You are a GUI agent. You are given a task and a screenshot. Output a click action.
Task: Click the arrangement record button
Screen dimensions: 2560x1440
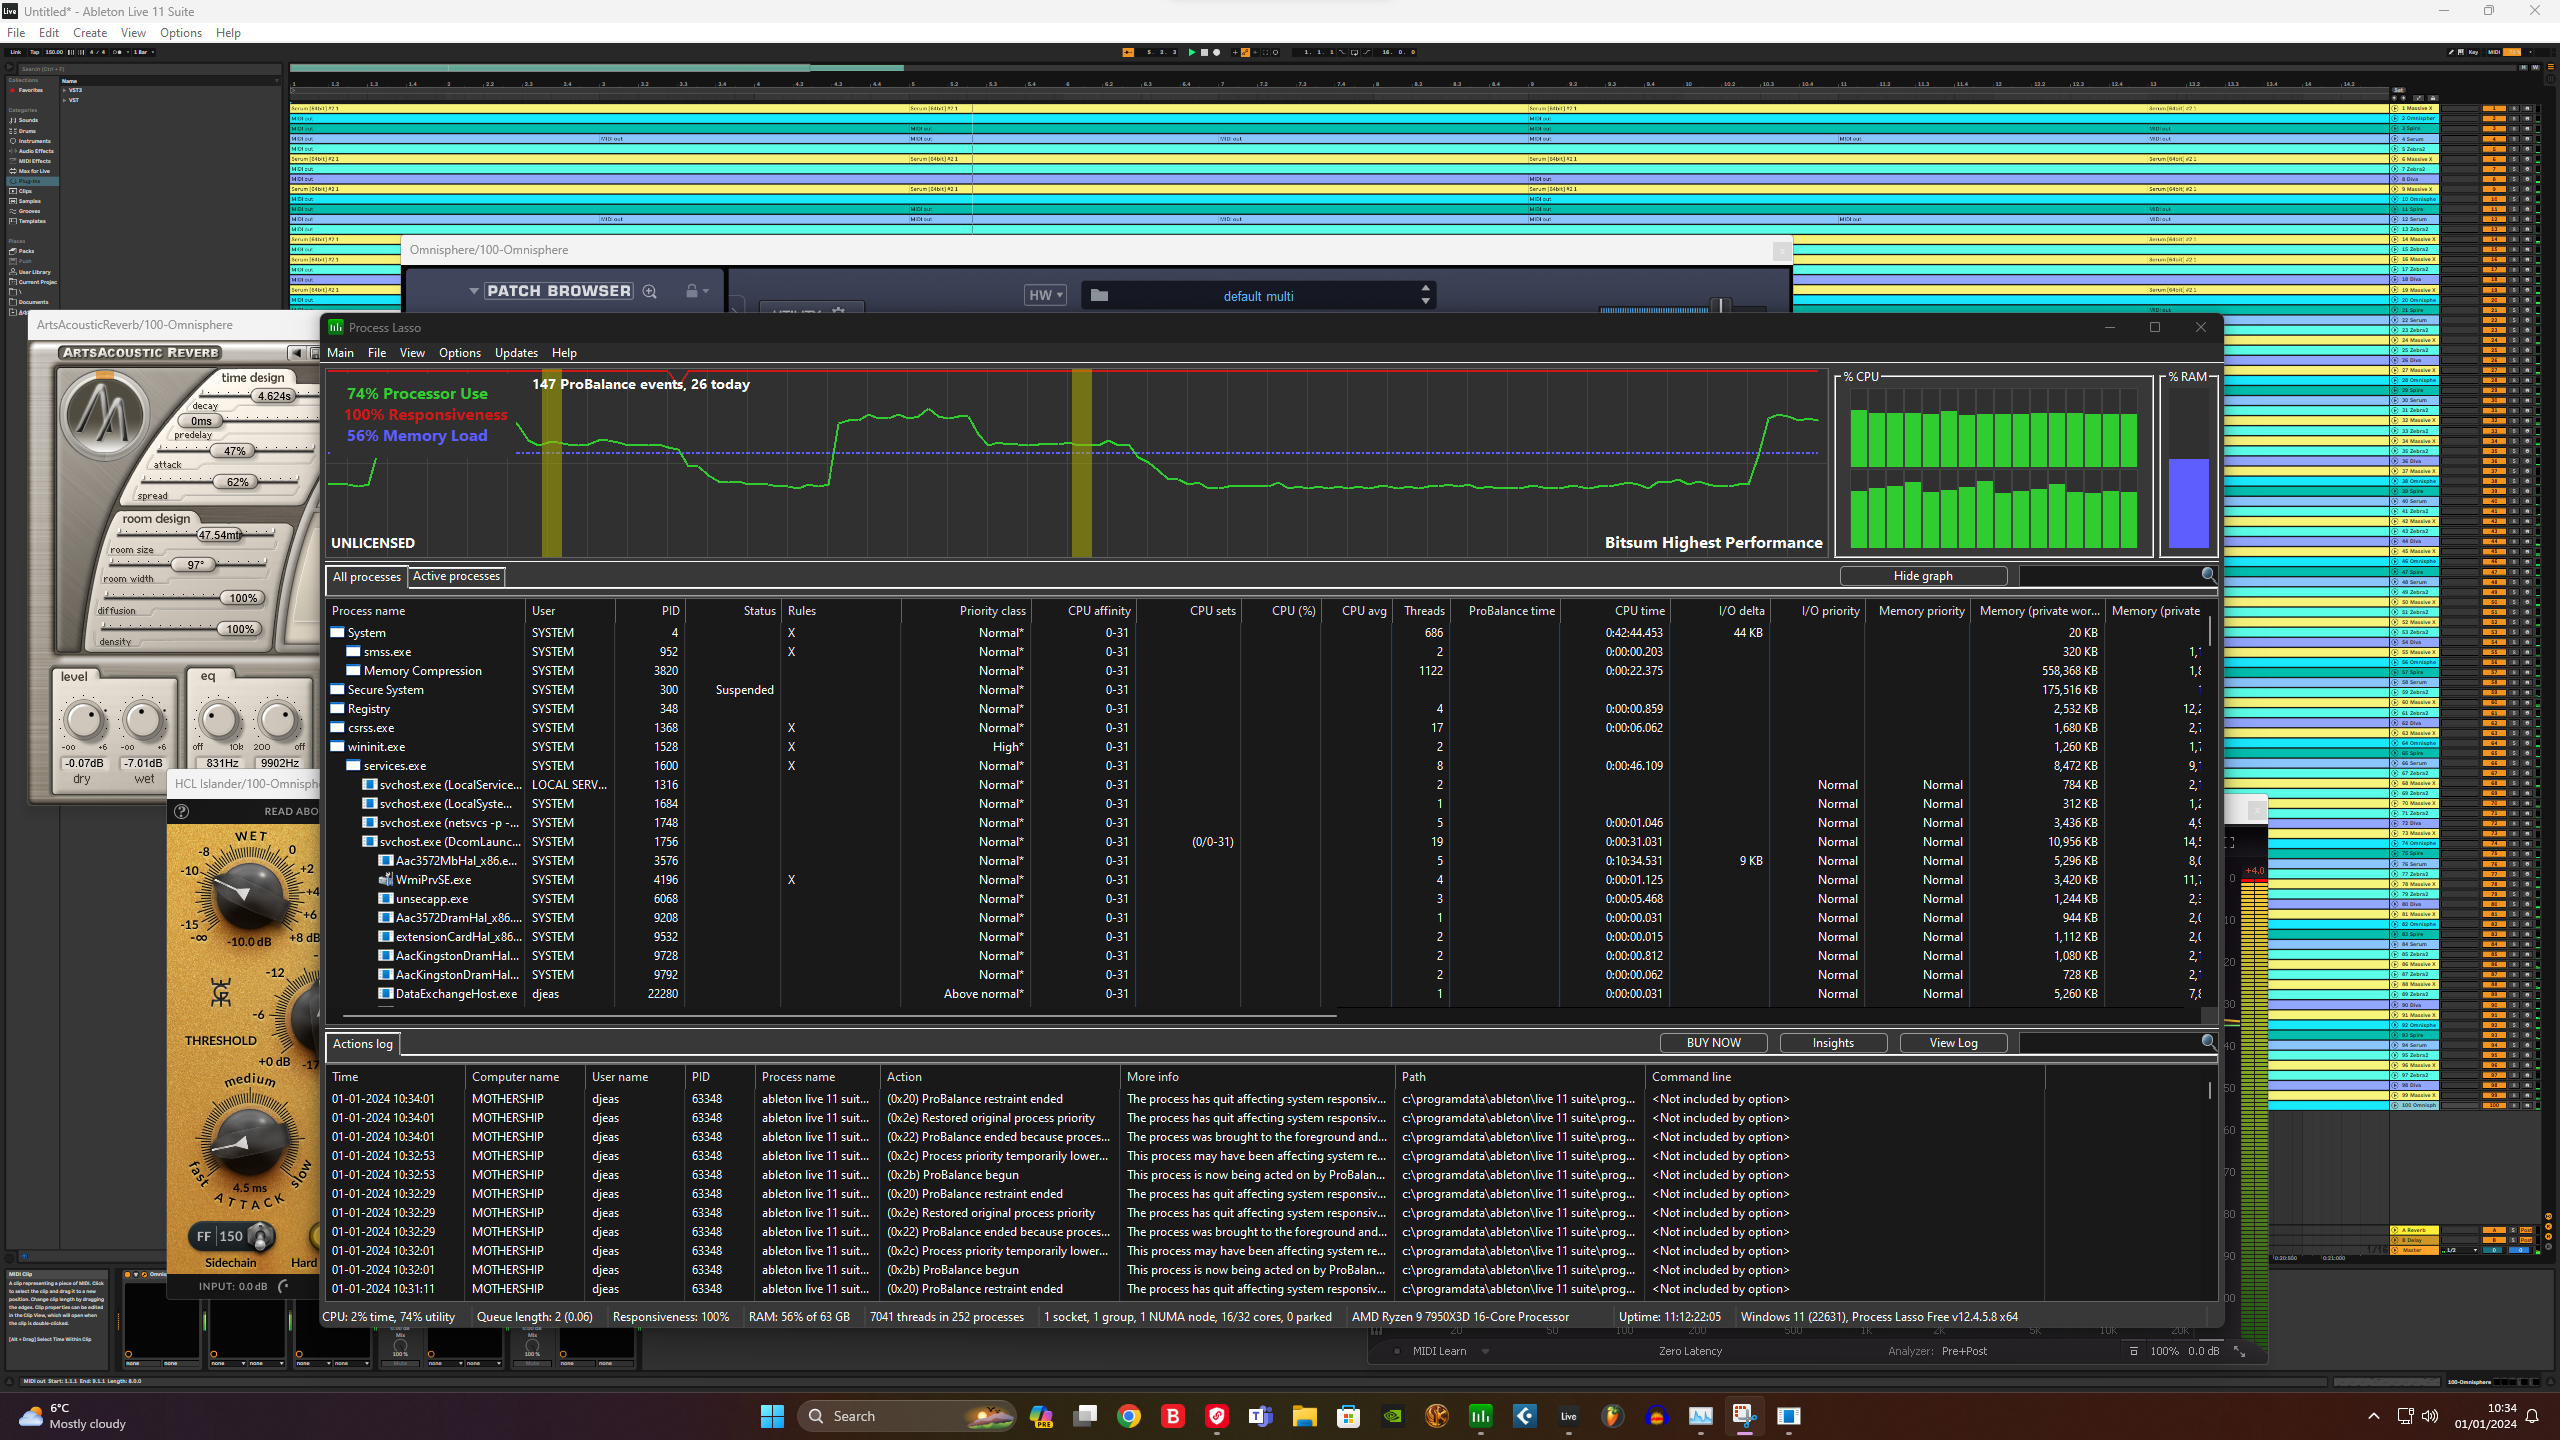coord(1217,52)
